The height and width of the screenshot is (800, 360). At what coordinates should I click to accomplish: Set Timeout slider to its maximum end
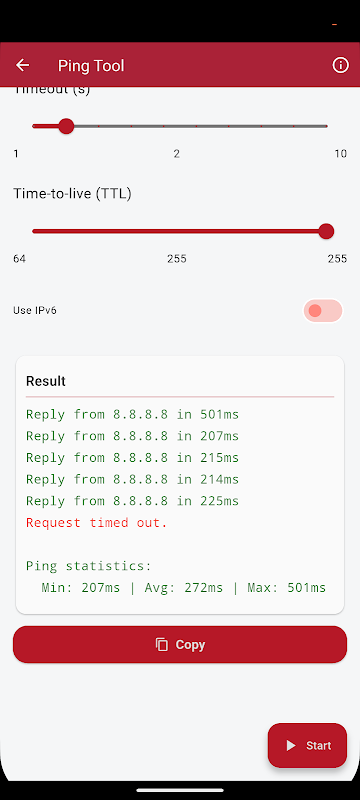coord(326,126)
